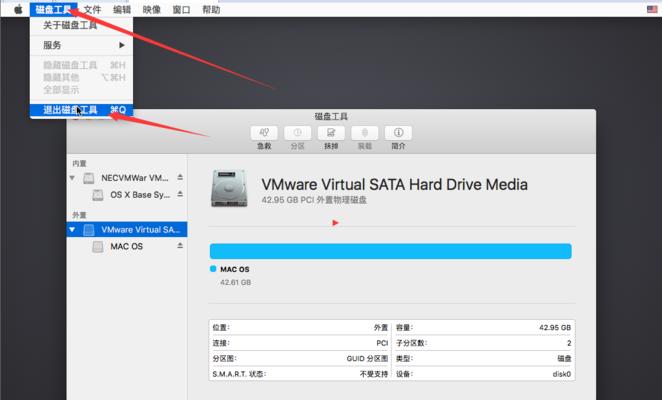Eject the NECVMWar VM disk
Image resolution: width=662 pixels, height=400 pixels.
click(180, 177)
